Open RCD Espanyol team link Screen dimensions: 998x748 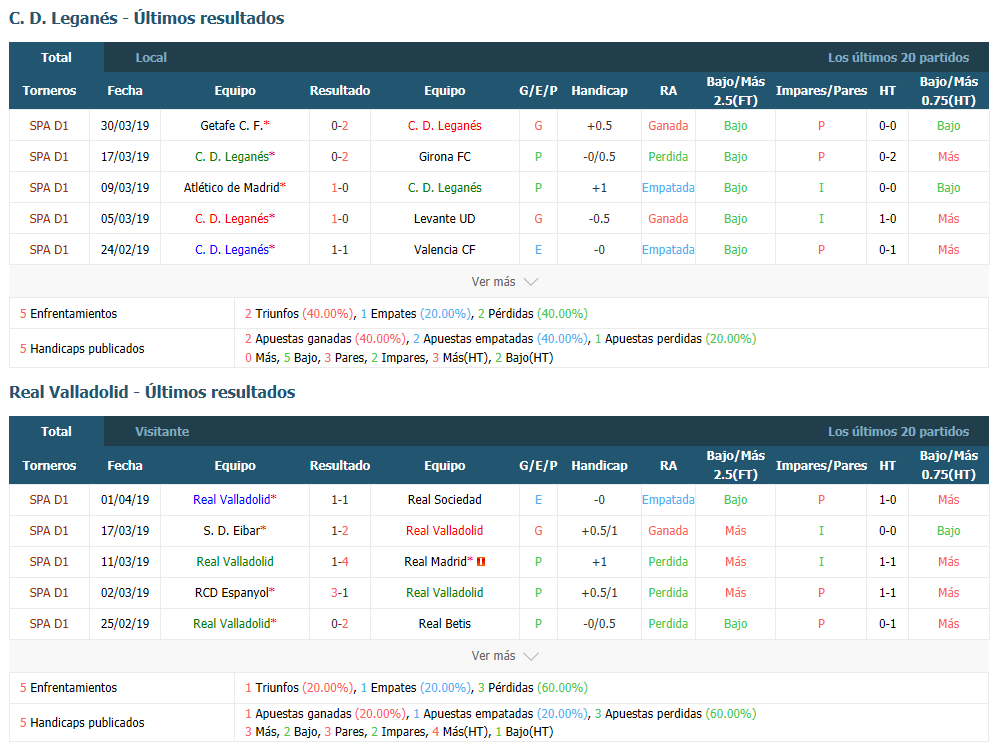232,593
